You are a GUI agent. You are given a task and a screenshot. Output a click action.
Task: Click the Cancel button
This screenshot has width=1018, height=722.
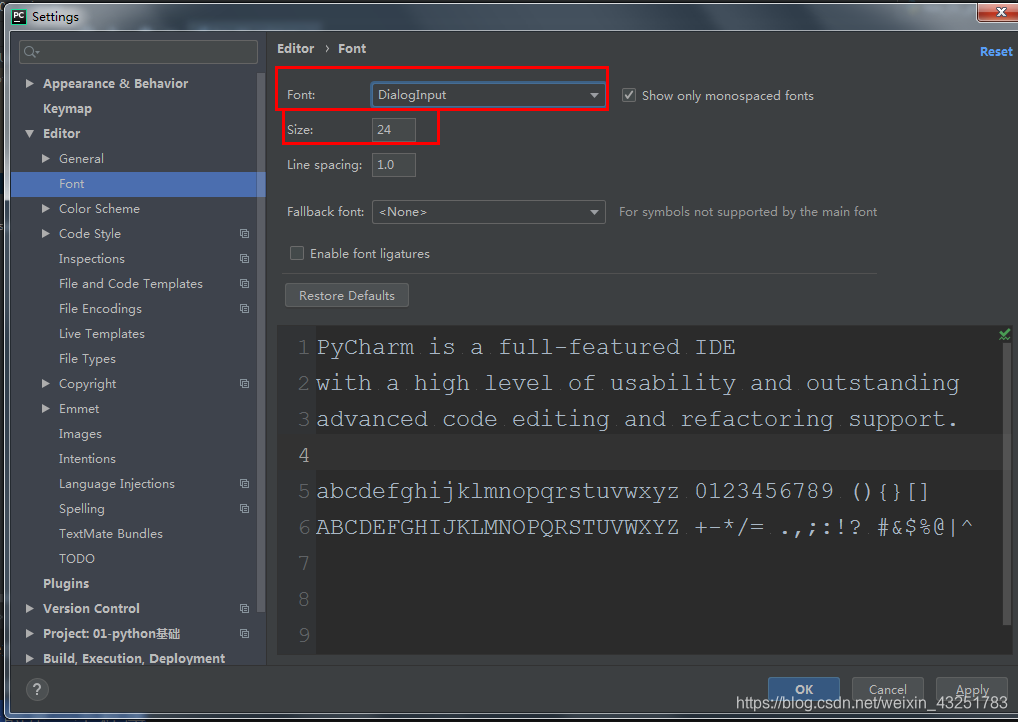(888, 690)
